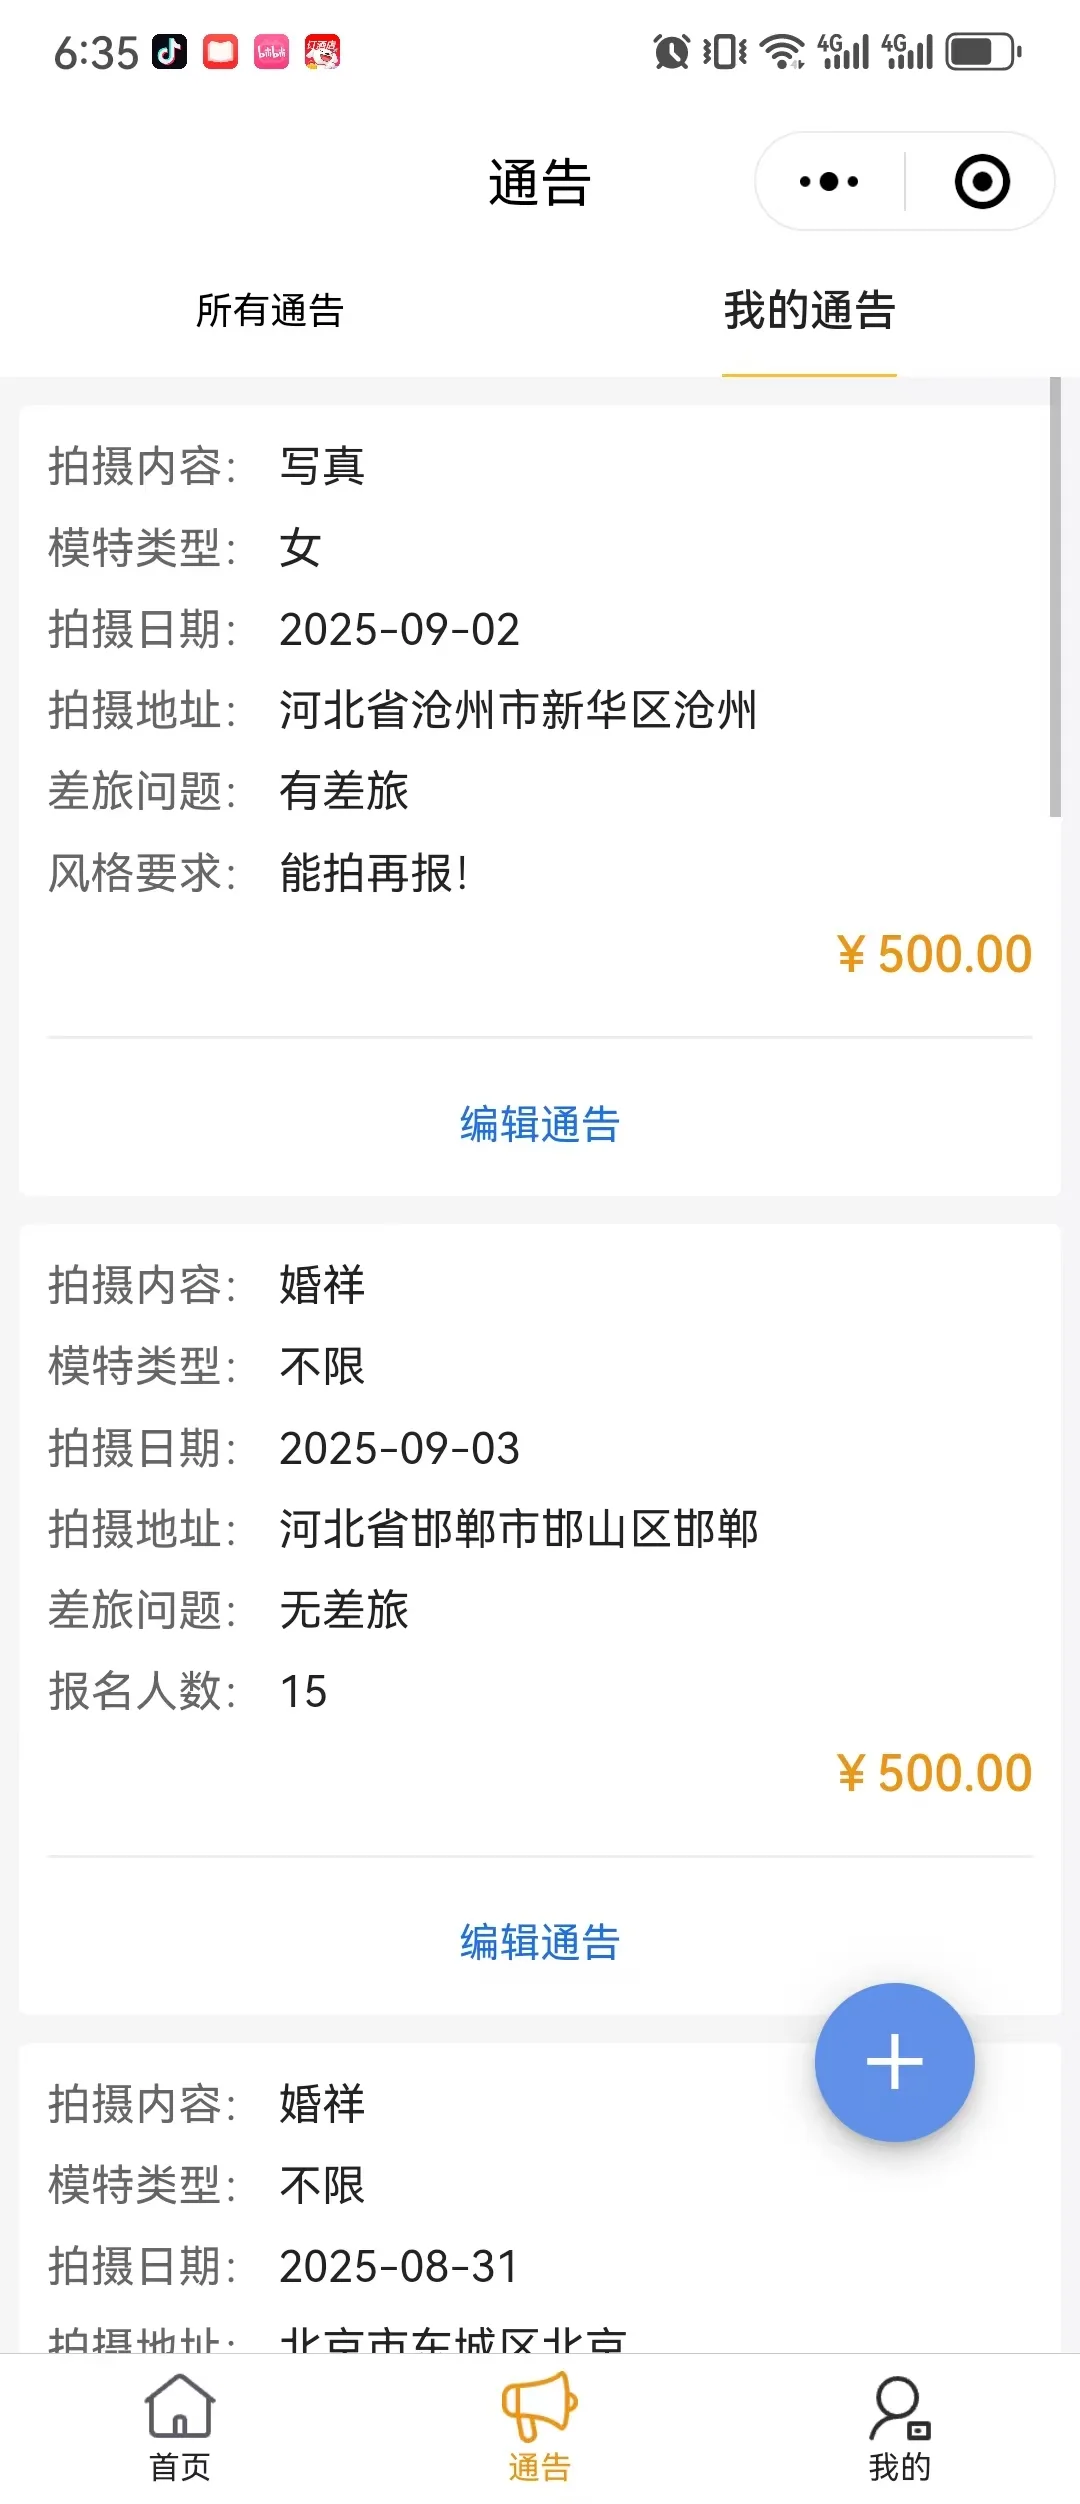
Task: Click 编辑通告 for the 写真 notice
Action: [x=540, y=1124]
